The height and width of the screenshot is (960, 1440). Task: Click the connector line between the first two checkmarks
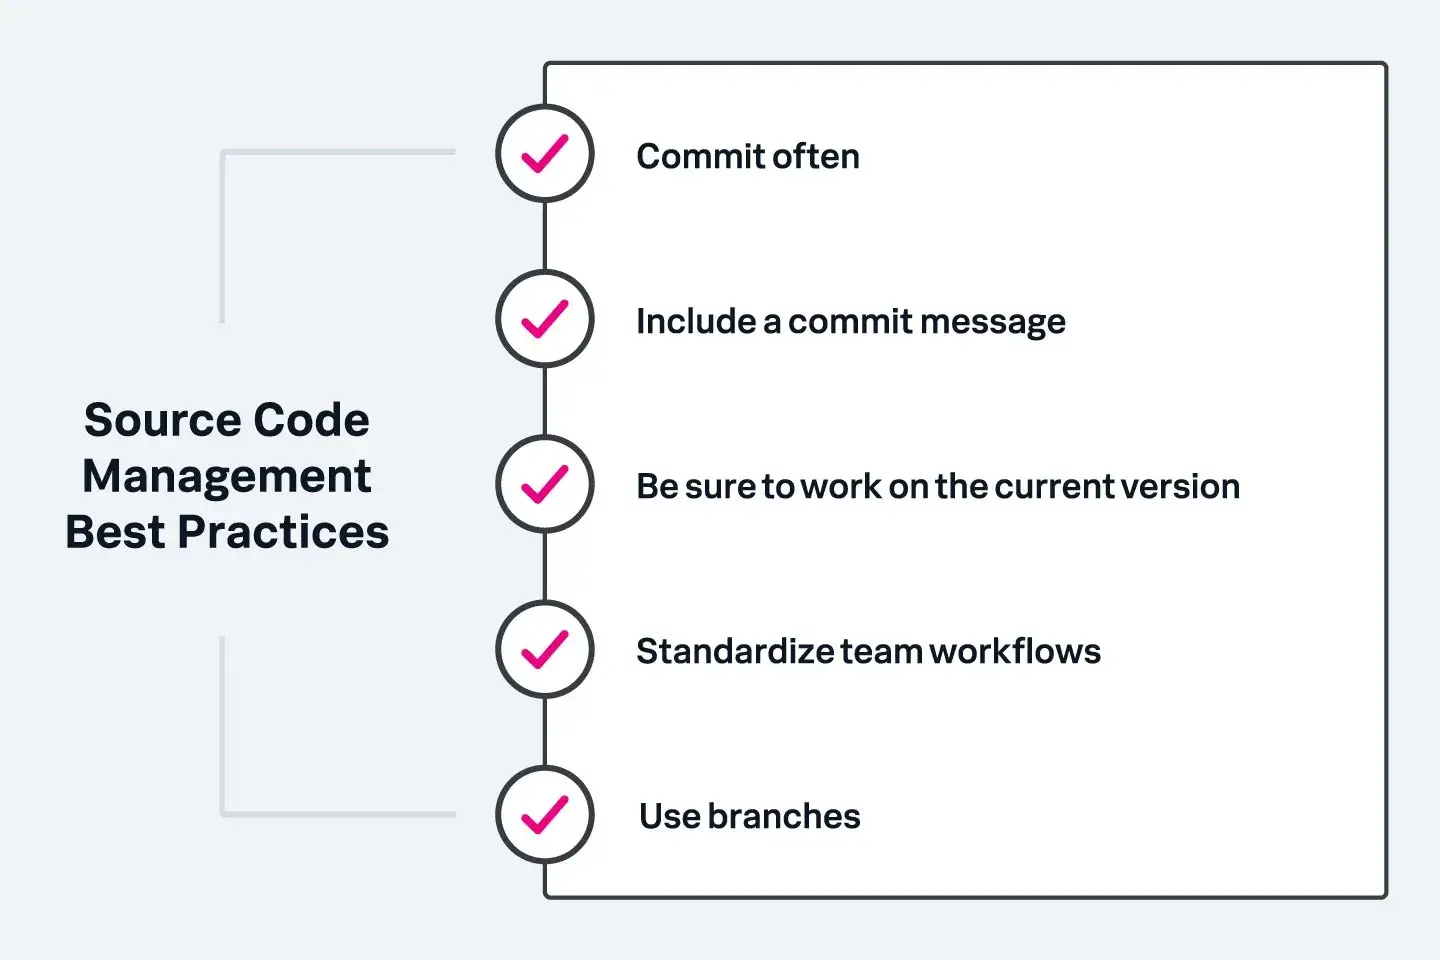click(545, 236)
